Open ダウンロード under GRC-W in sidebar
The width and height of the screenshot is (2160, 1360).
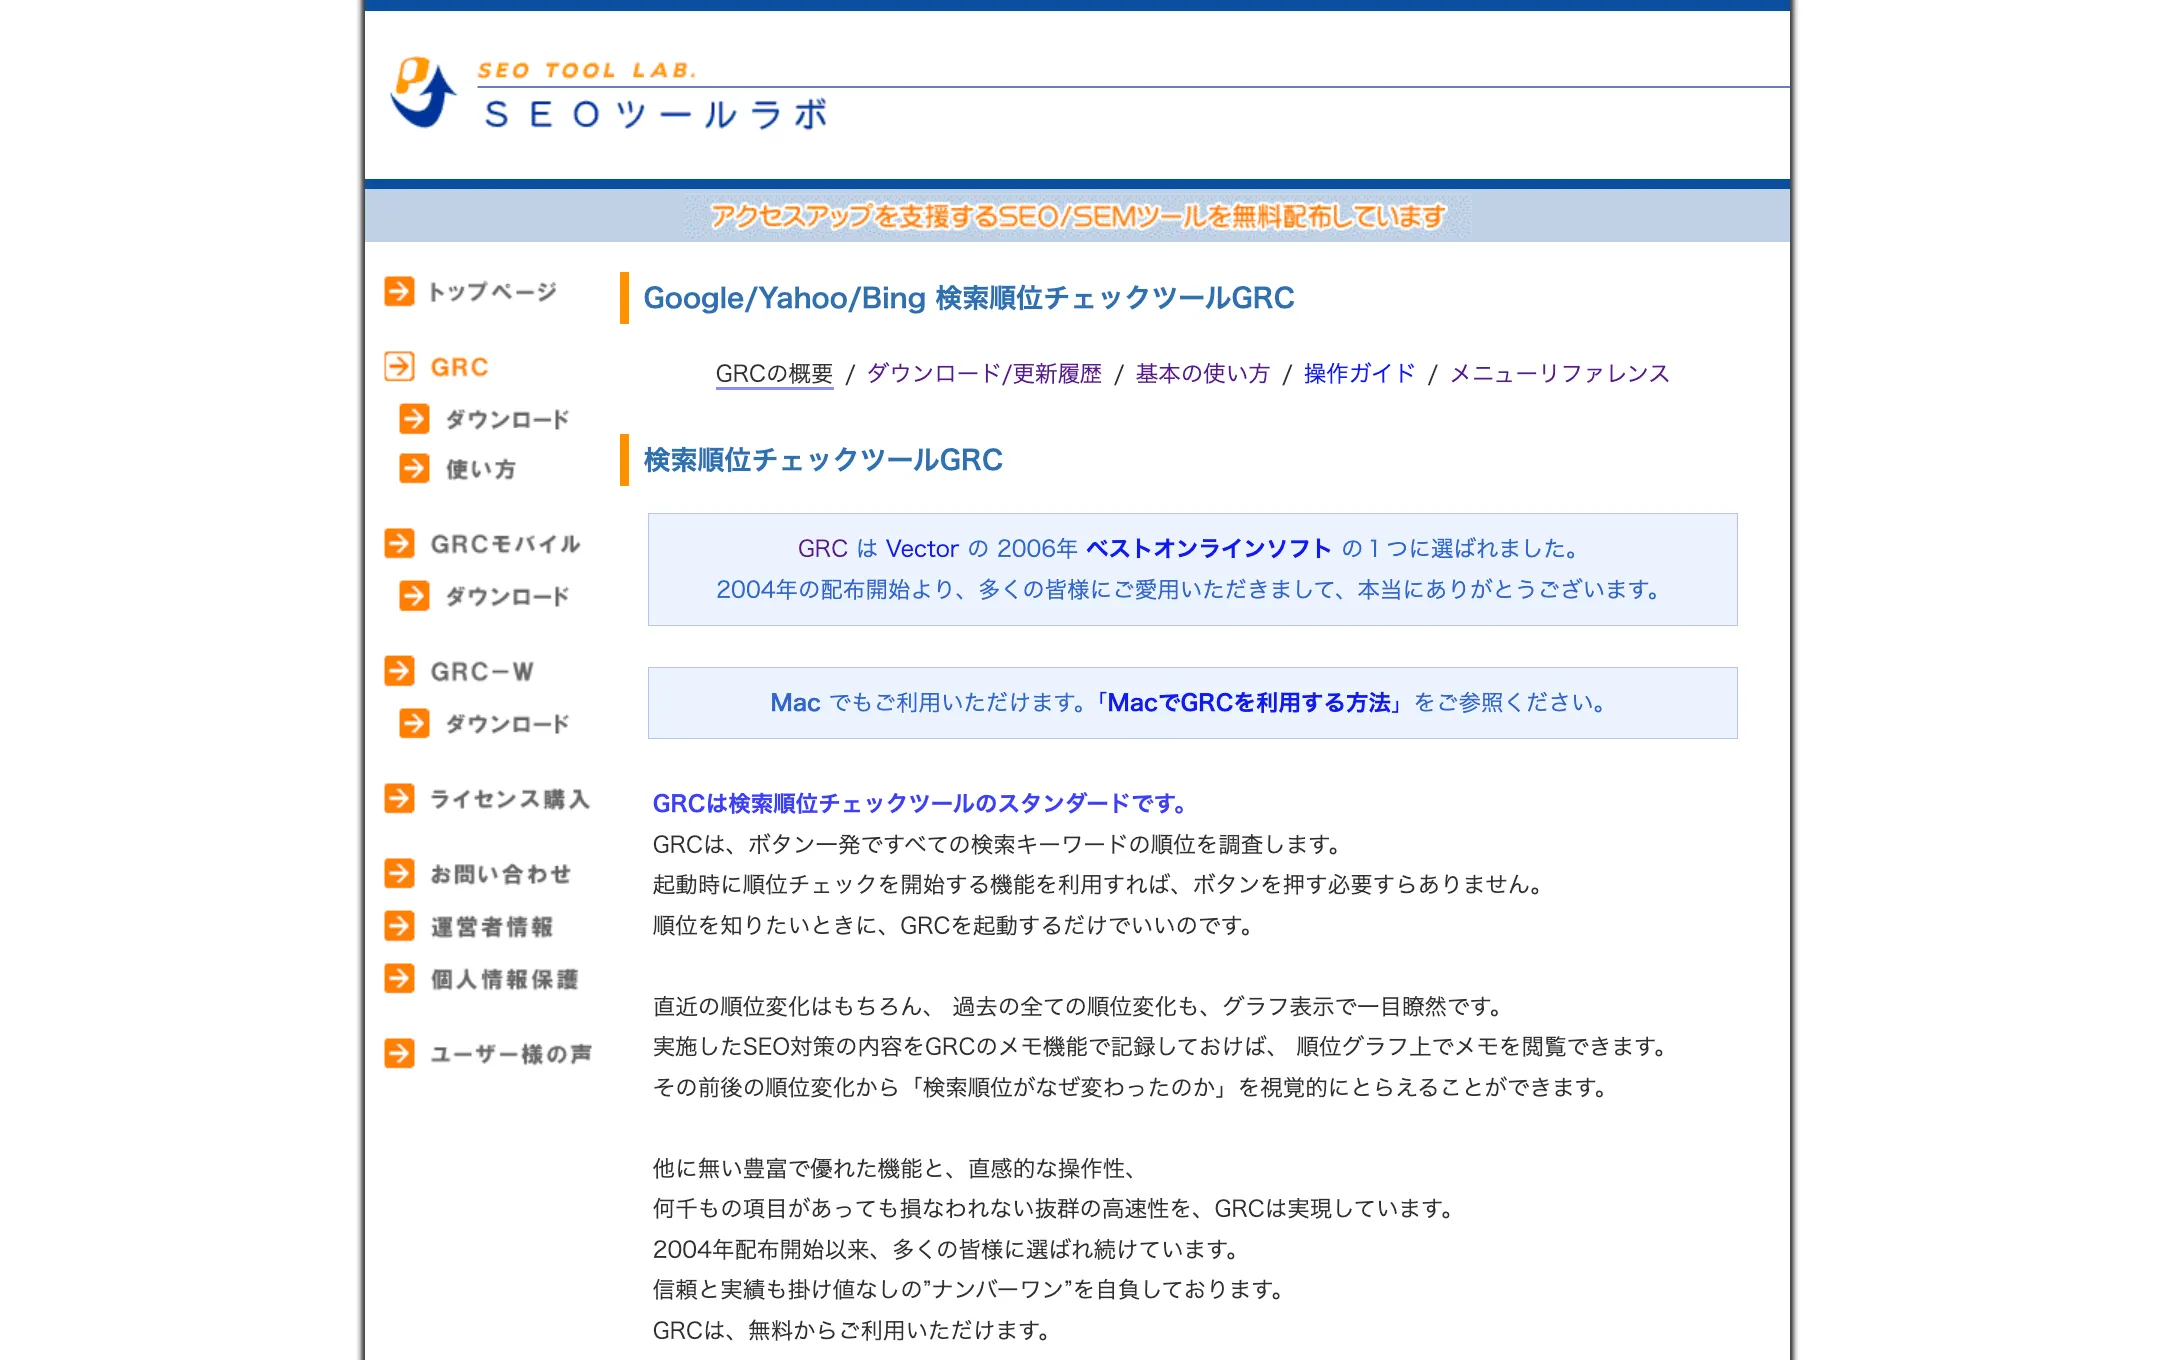point(507,724)
